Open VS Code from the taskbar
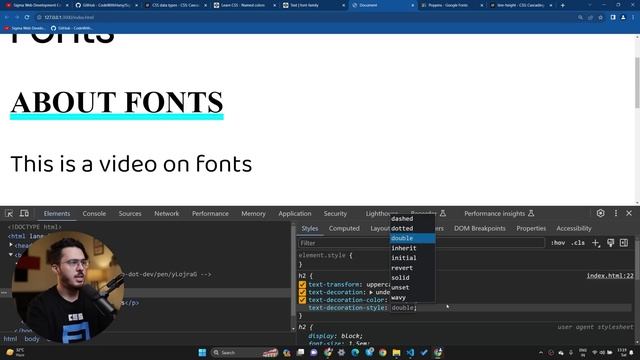The height and width of the screenshot is (360, 640). point(410,352)
